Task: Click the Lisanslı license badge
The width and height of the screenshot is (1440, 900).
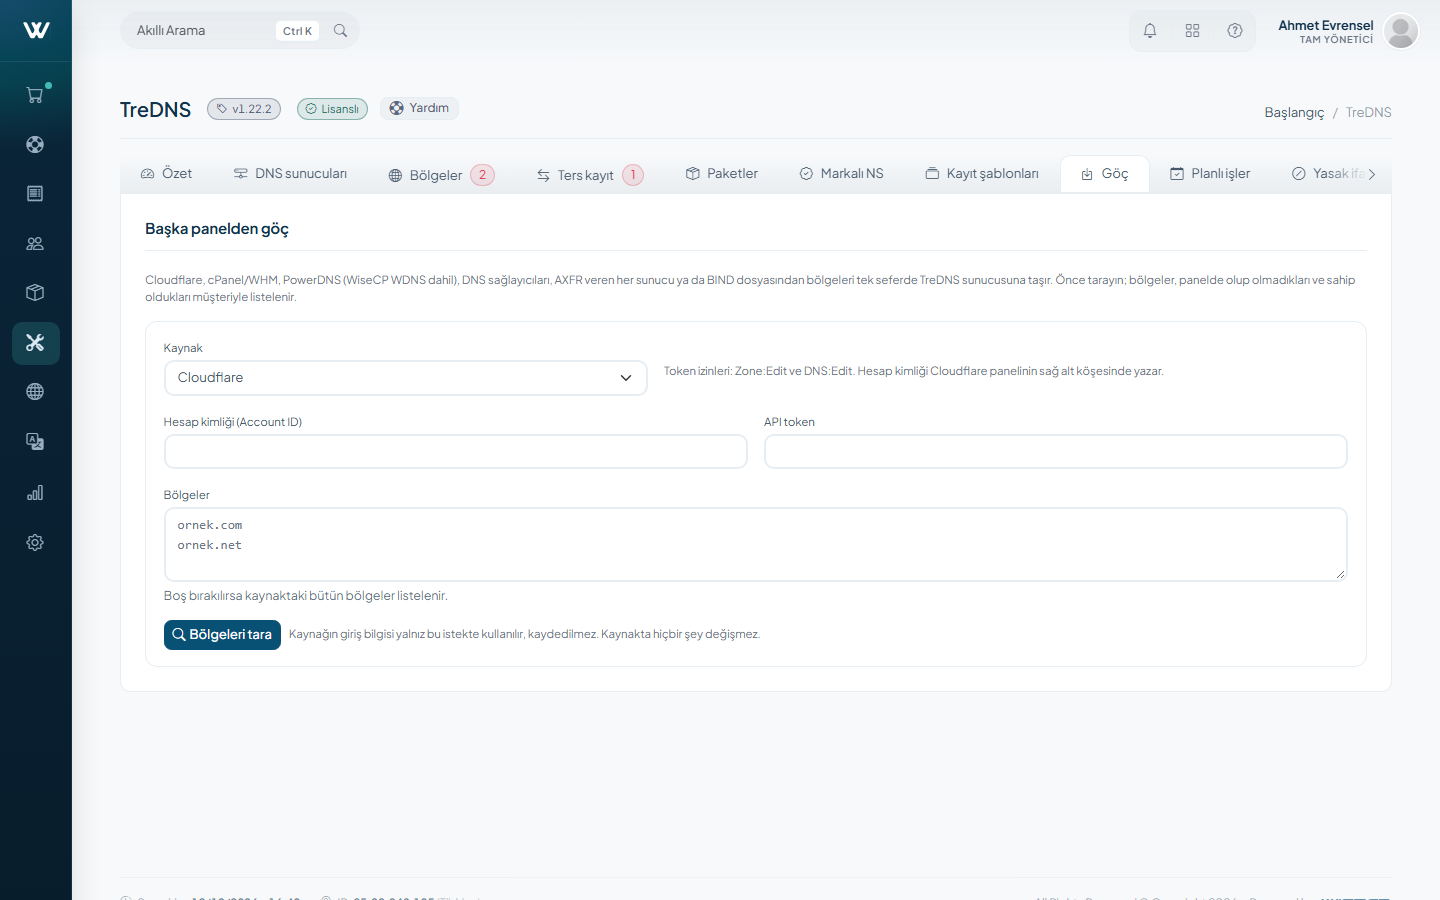Action: coord(332,109)
